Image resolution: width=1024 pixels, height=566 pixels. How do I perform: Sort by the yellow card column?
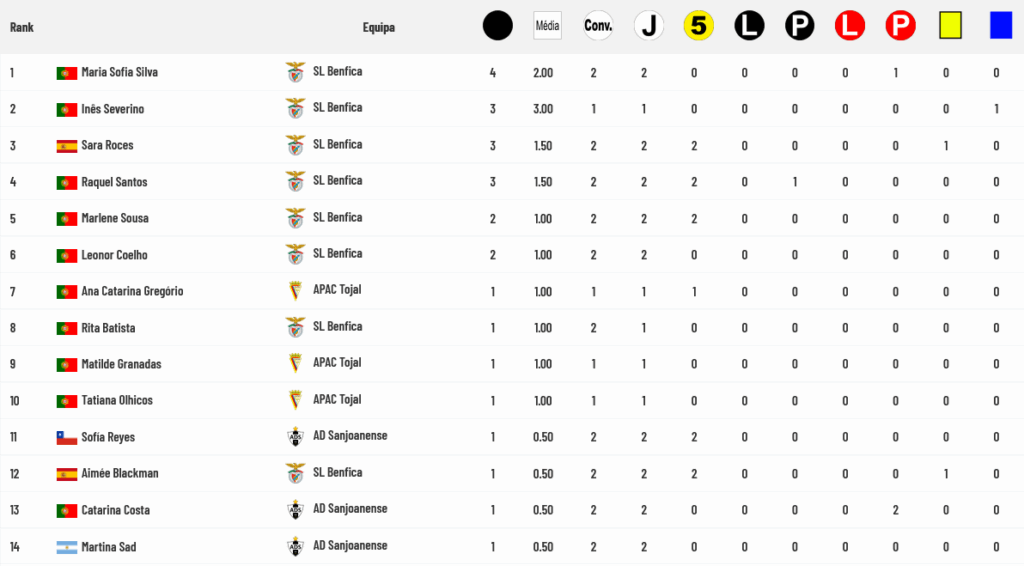[x=950, y=26]
